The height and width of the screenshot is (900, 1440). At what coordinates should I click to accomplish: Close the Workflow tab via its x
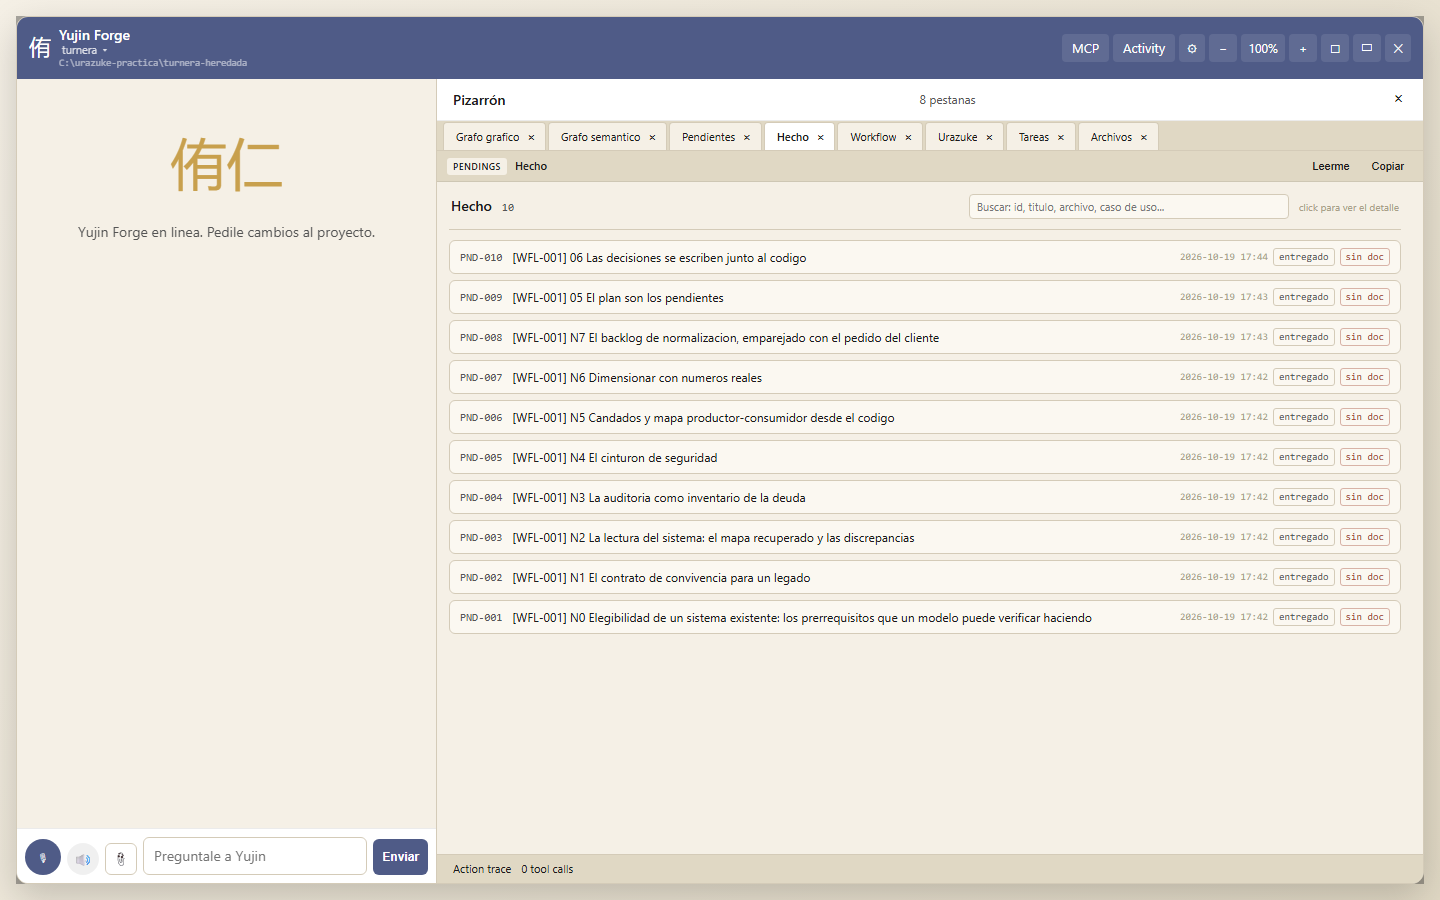(x=908, y=137)
